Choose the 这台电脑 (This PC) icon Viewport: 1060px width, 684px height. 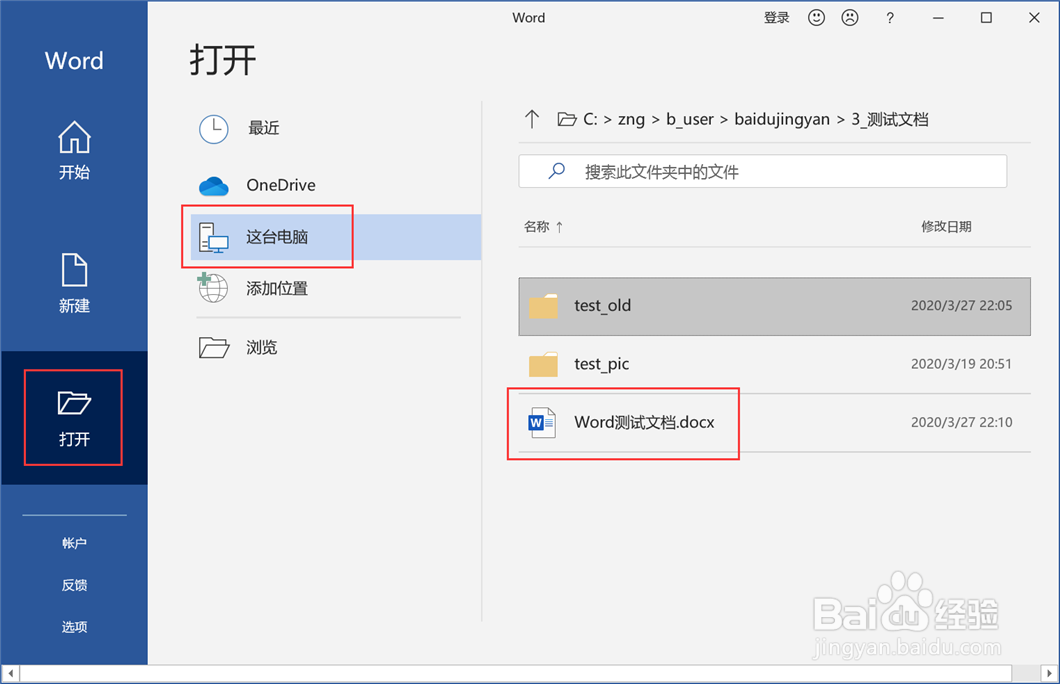pyautogui.click(x=213, y=236)
